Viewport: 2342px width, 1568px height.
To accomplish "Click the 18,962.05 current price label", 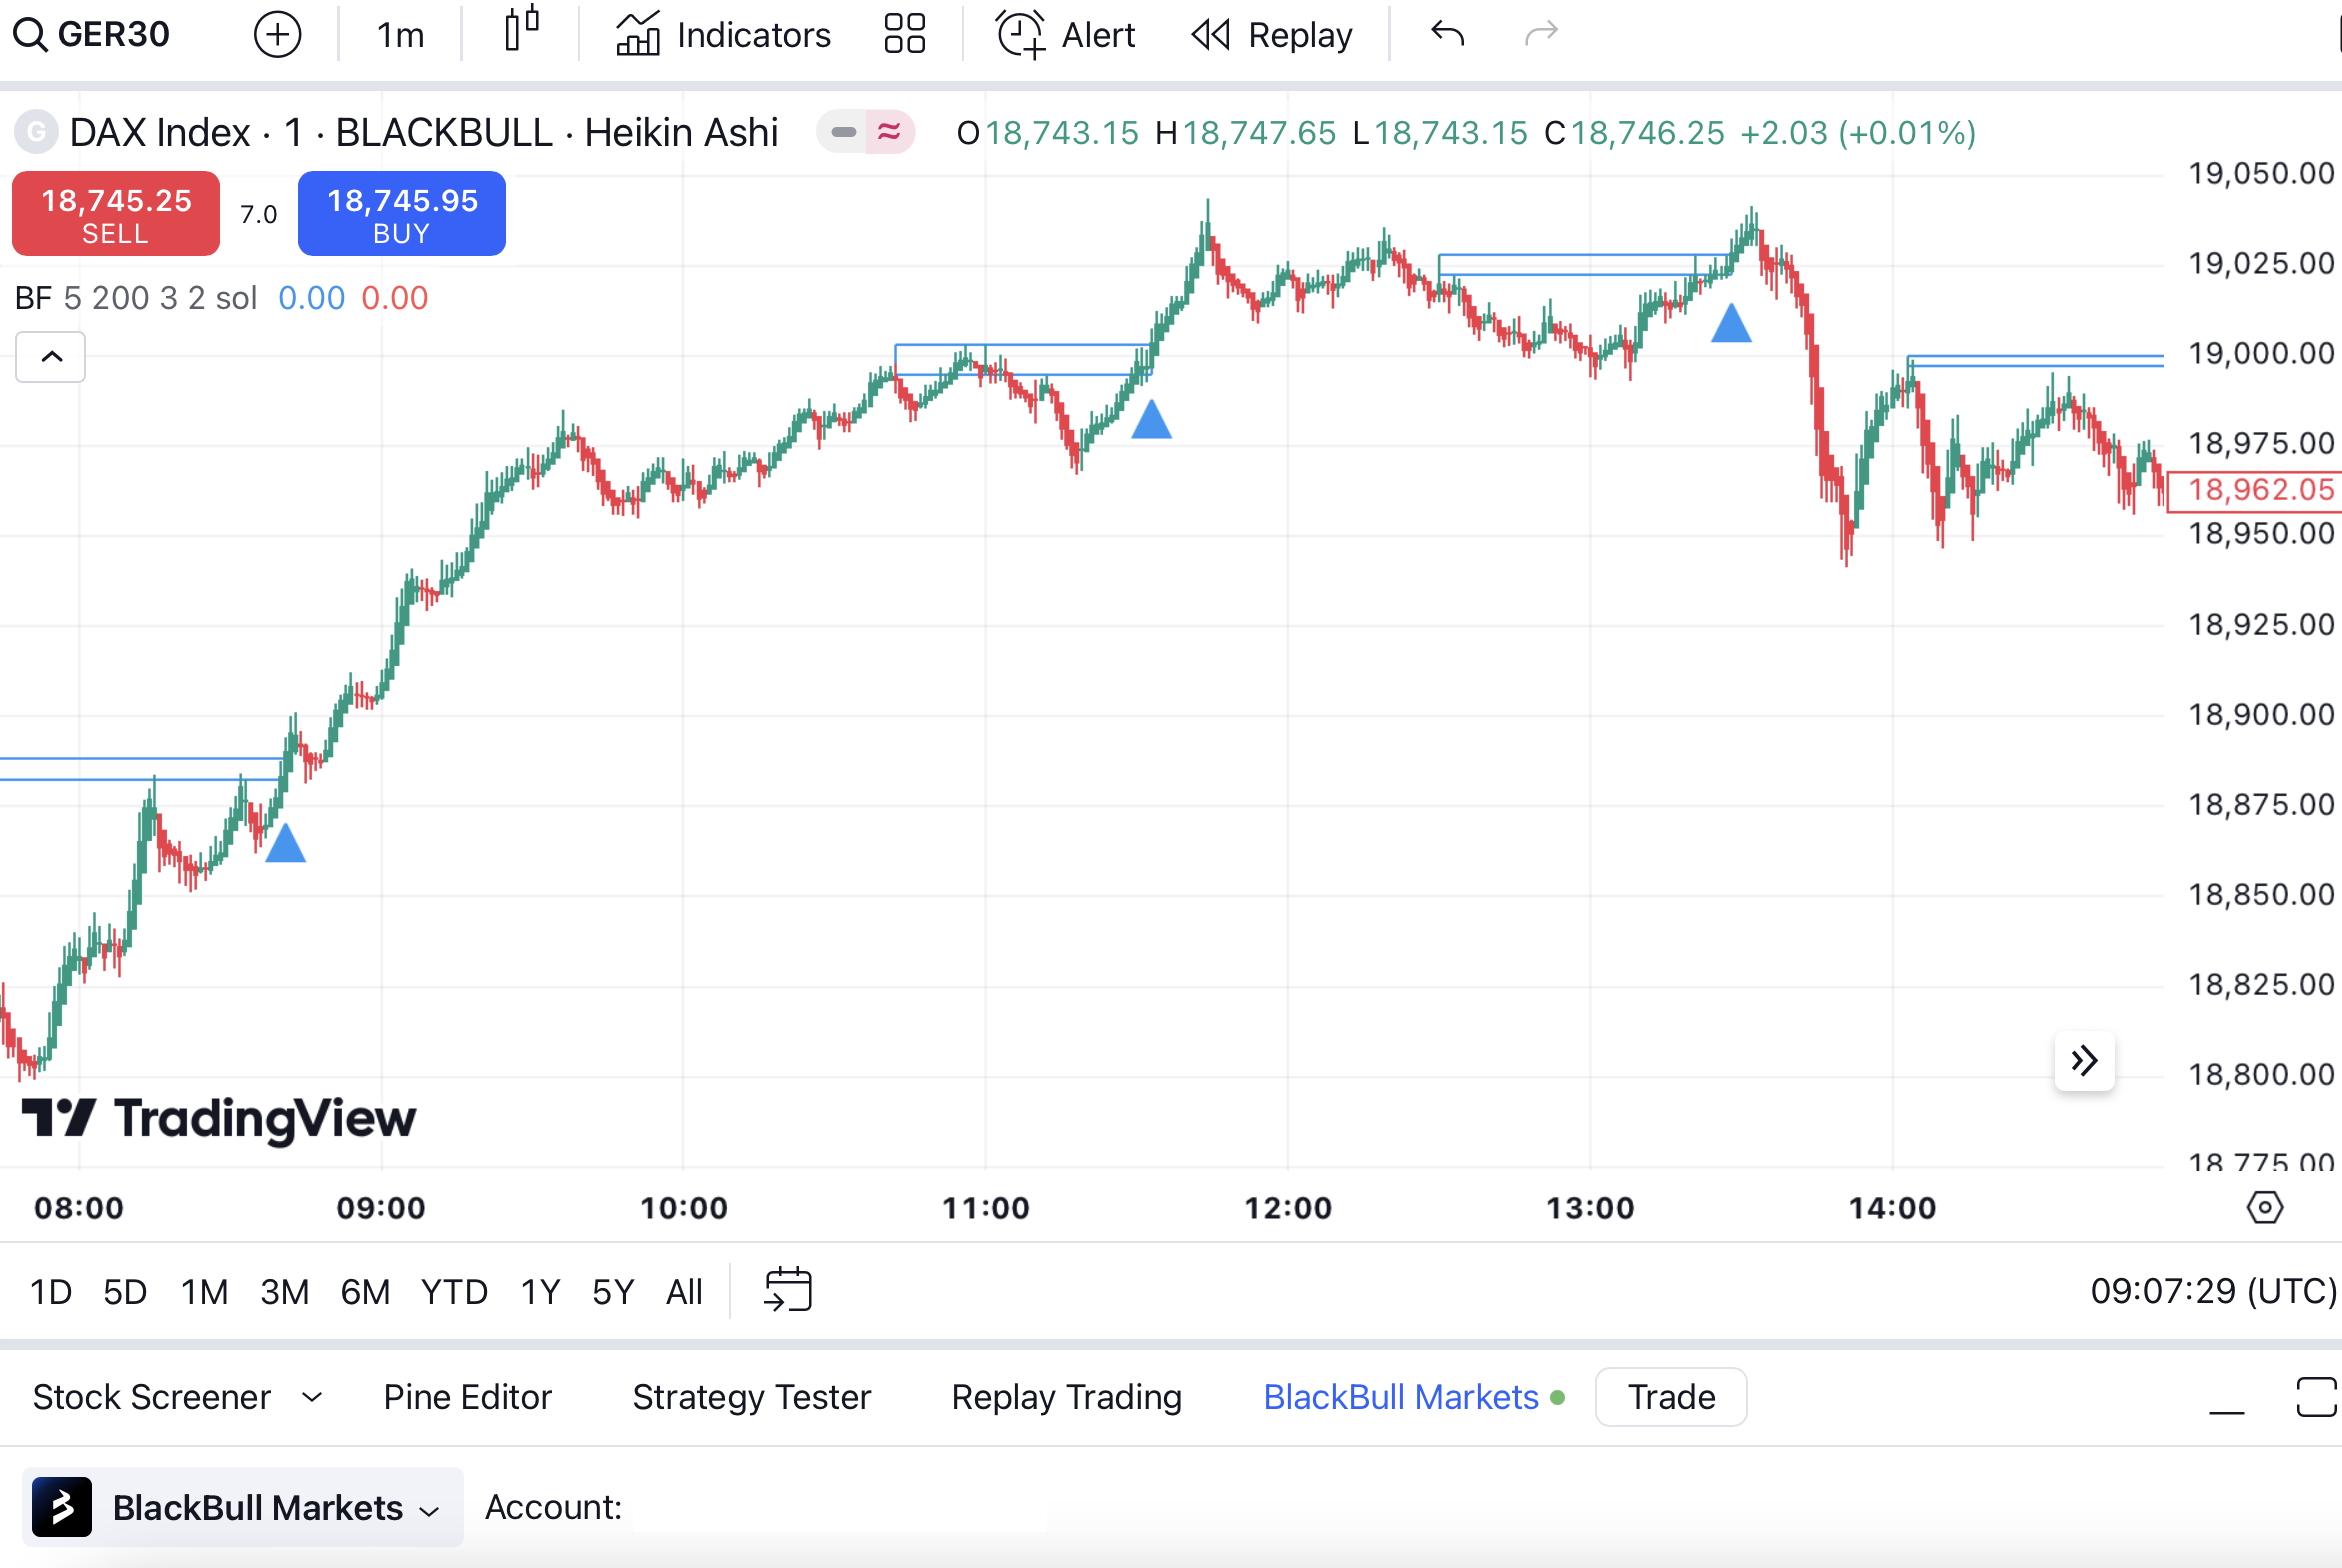I will [2255, 490].
